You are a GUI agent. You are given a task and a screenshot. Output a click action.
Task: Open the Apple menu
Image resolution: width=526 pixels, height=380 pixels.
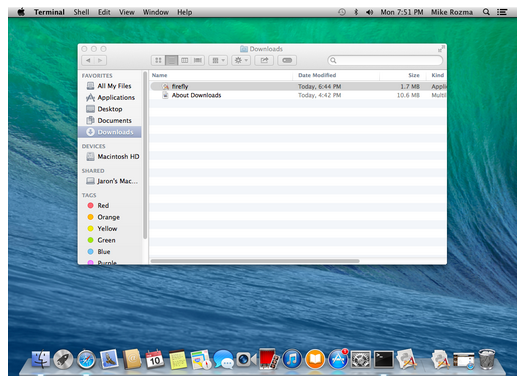(x=21, y=12)
